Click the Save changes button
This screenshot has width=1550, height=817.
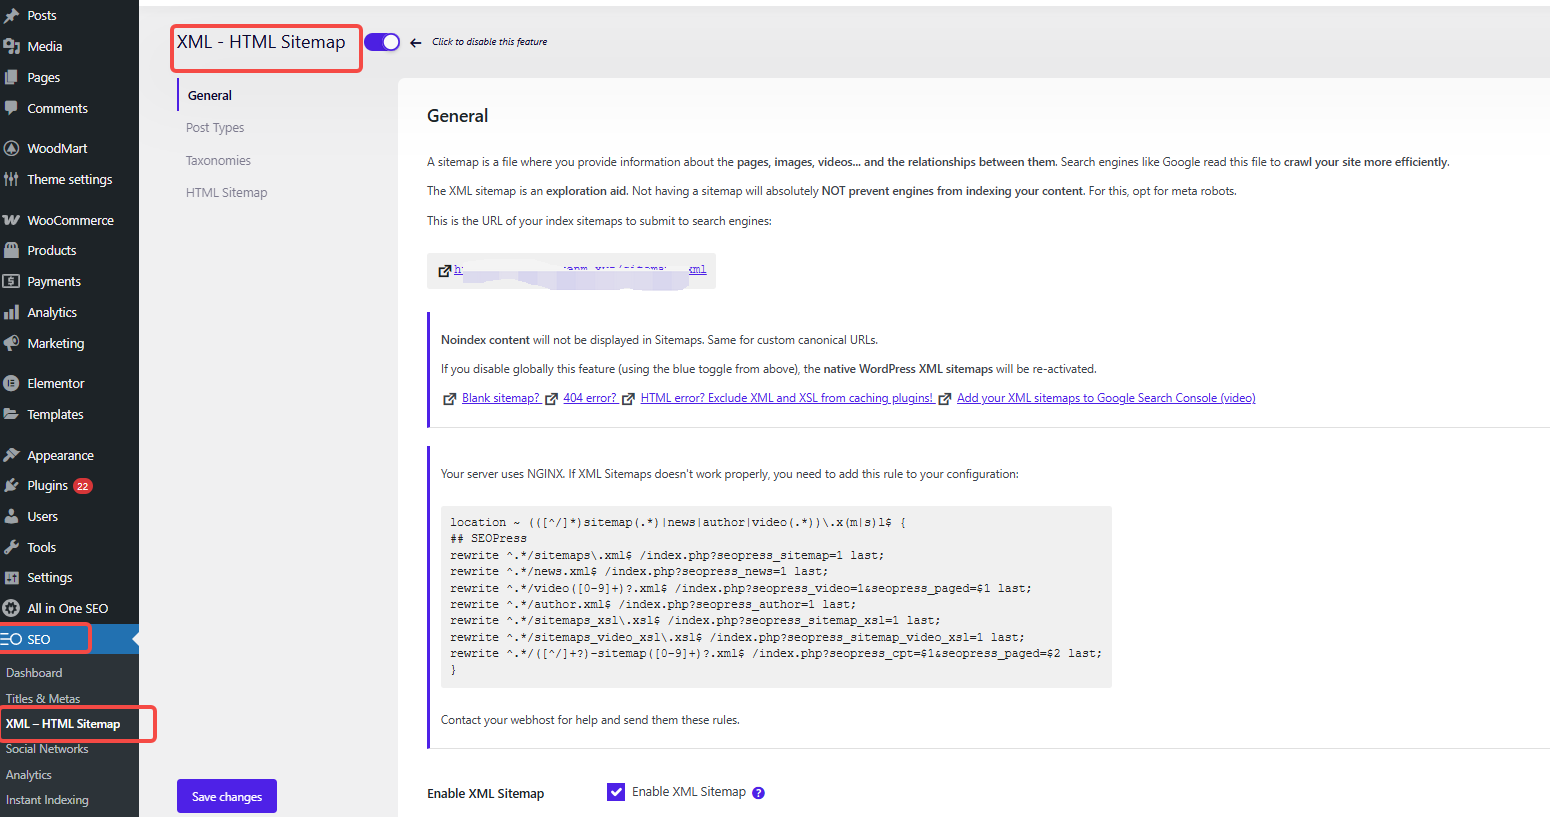227,796
